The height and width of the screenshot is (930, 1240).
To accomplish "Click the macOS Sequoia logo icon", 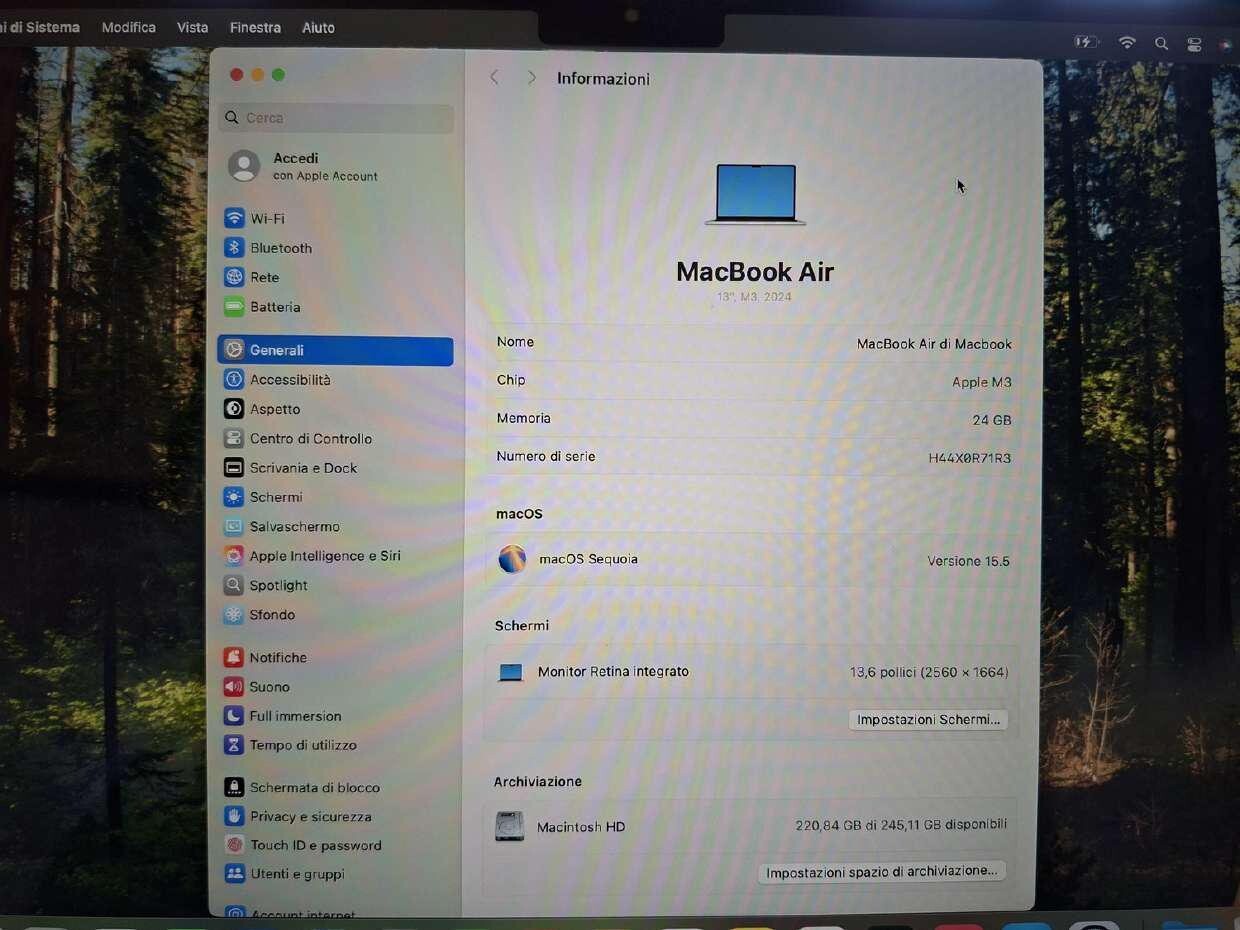I will tap(512, 559).
